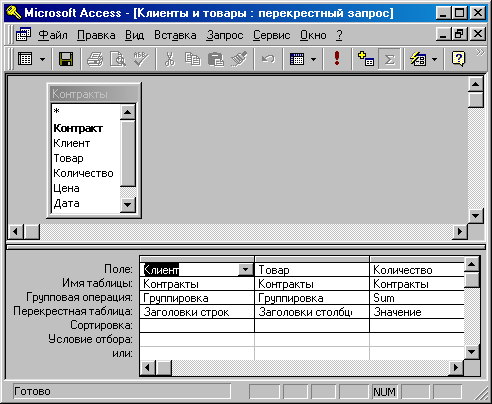Click the Sum group operation cell

417,298
